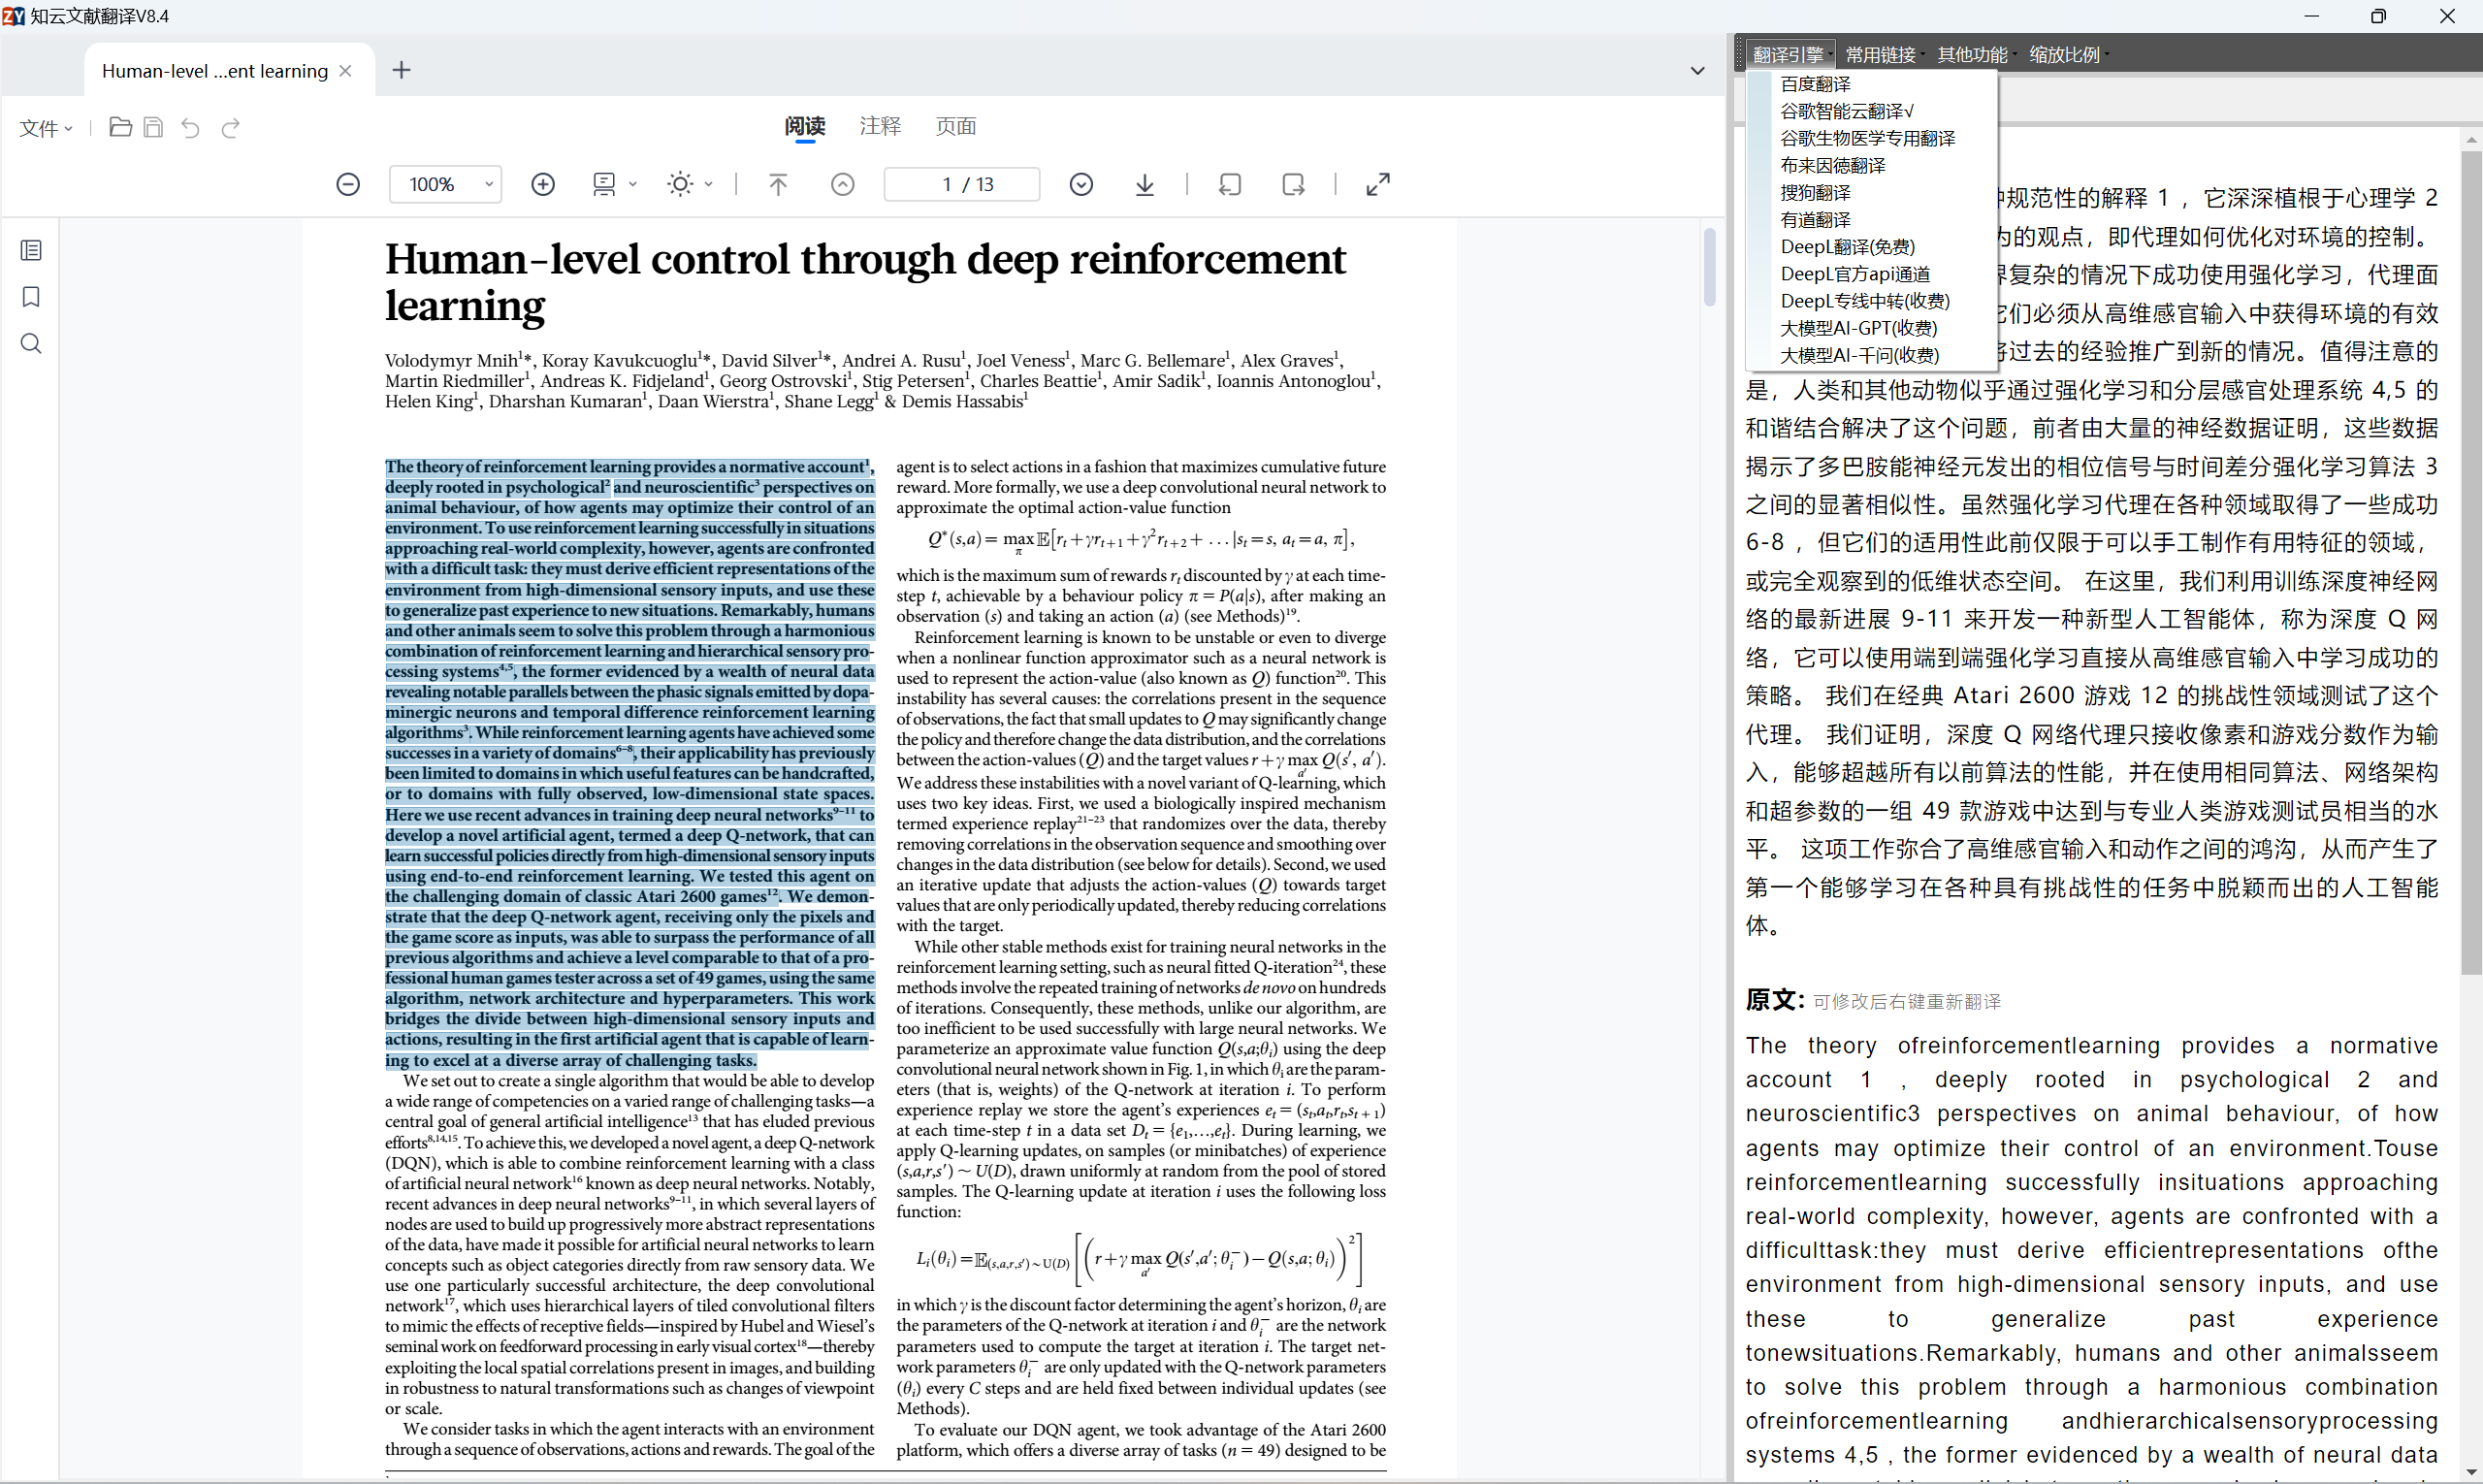Expand the 100% zoom level dropdown

tap(489, 184)
